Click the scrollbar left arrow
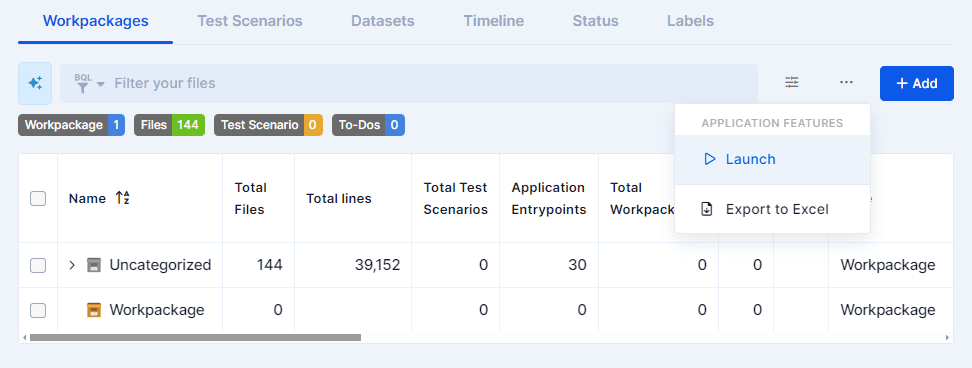This screenshot has height=368, width=972. [24, 338]
